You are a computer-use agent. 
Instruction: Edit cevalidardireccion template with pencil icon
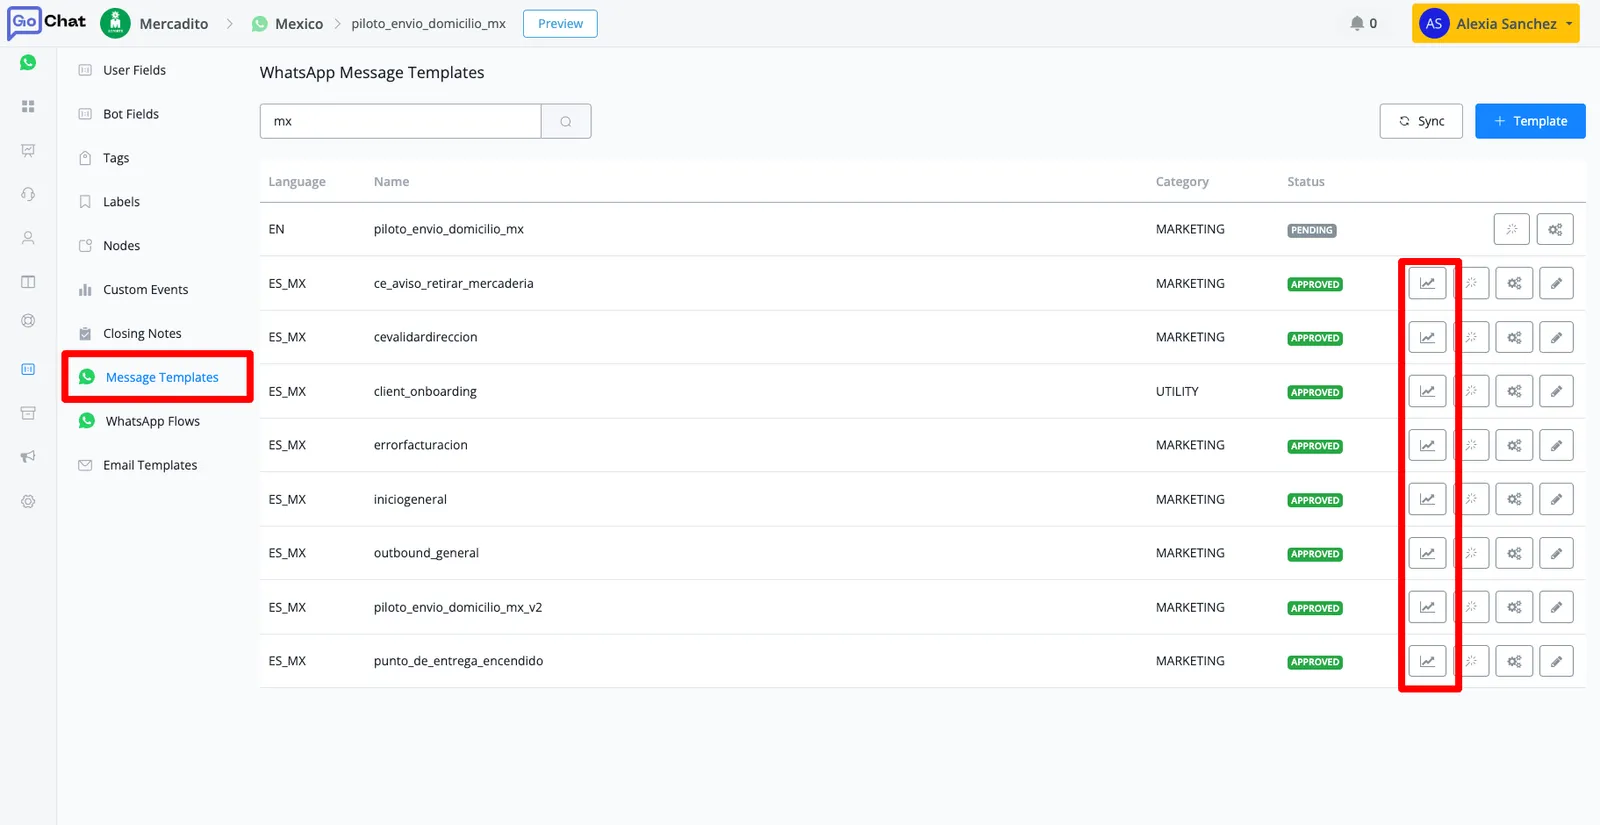tap(1556, 337)
